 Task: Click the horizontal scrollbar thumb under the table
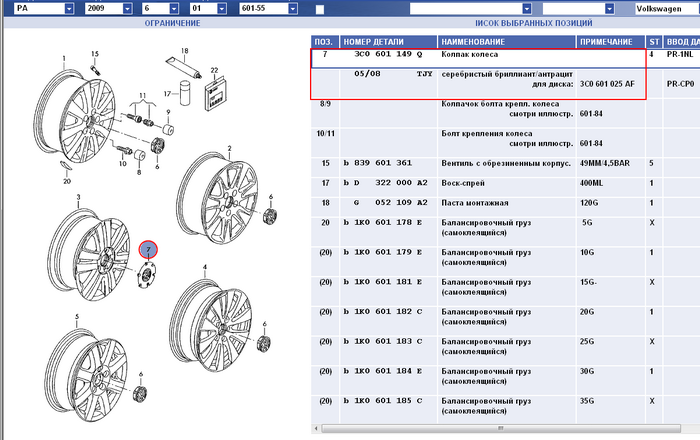click(501, 428)
